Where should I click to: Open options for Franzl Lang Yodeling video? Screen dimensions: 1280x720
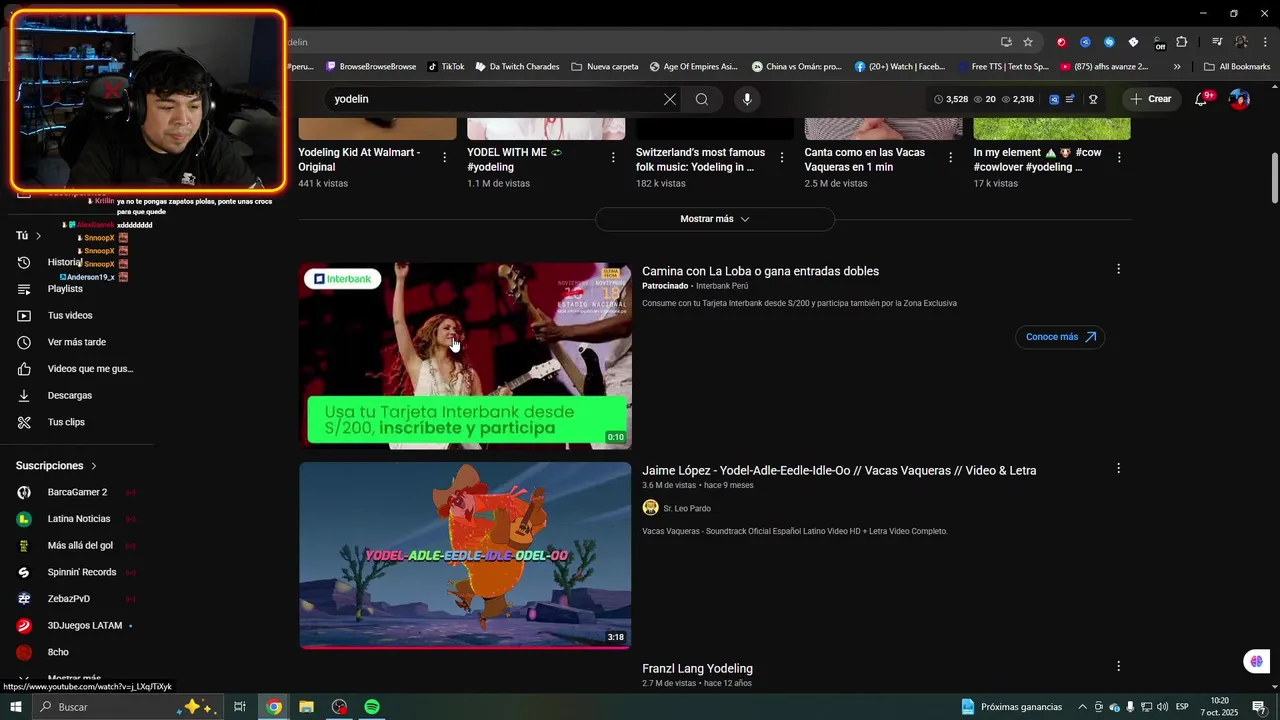coord(1118,666)
